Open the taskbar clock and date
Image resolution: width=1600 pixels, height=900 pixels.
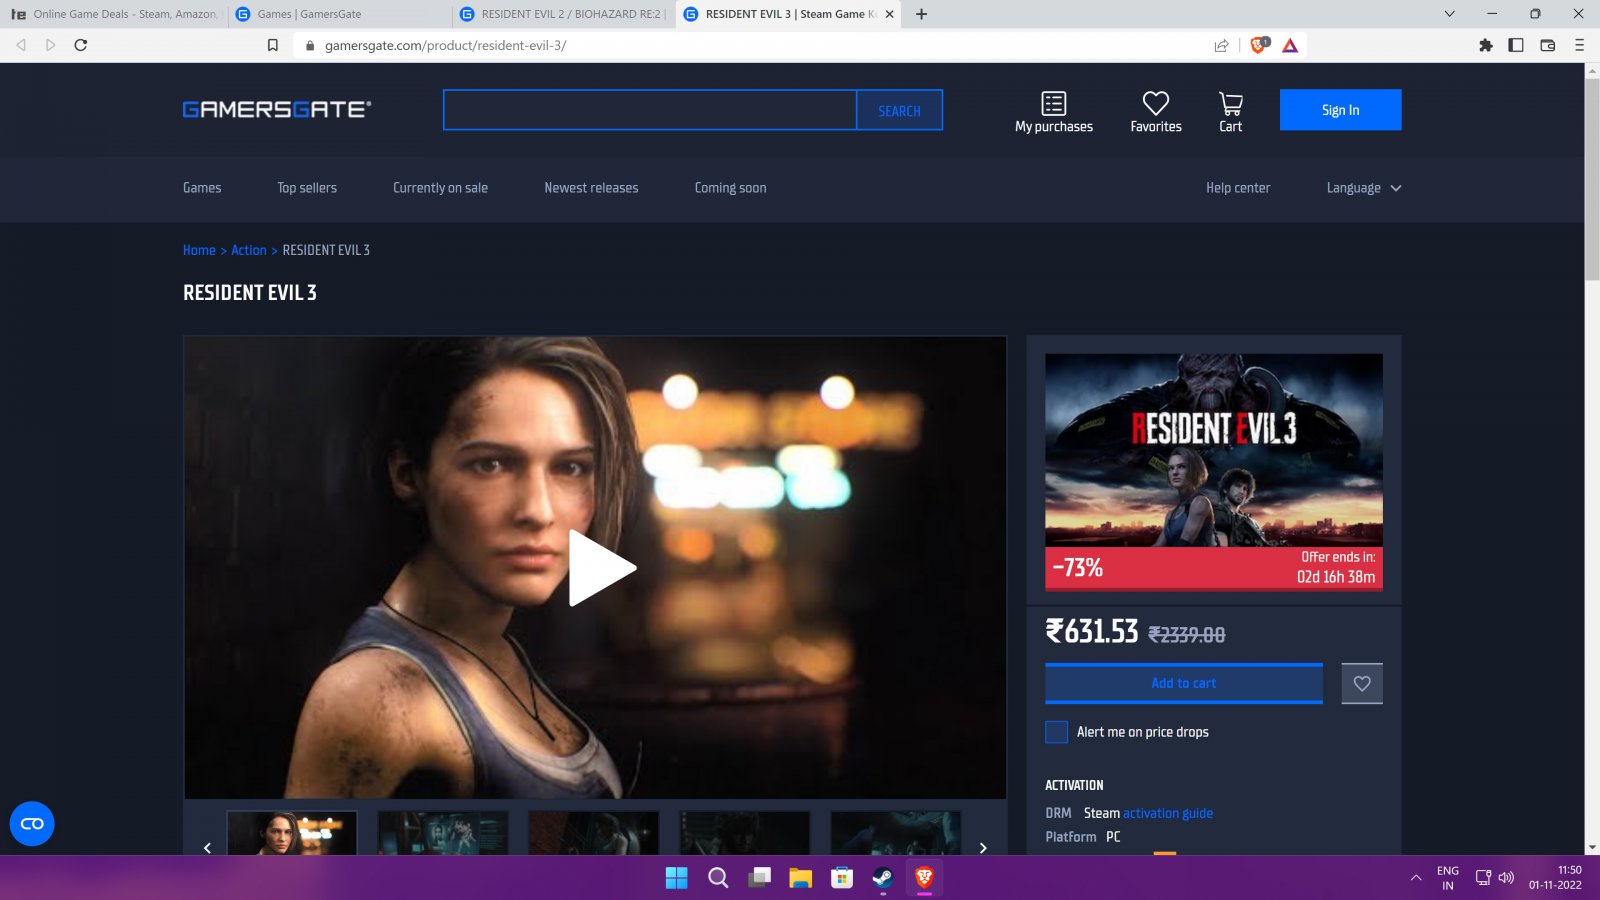click(1555, 878)
